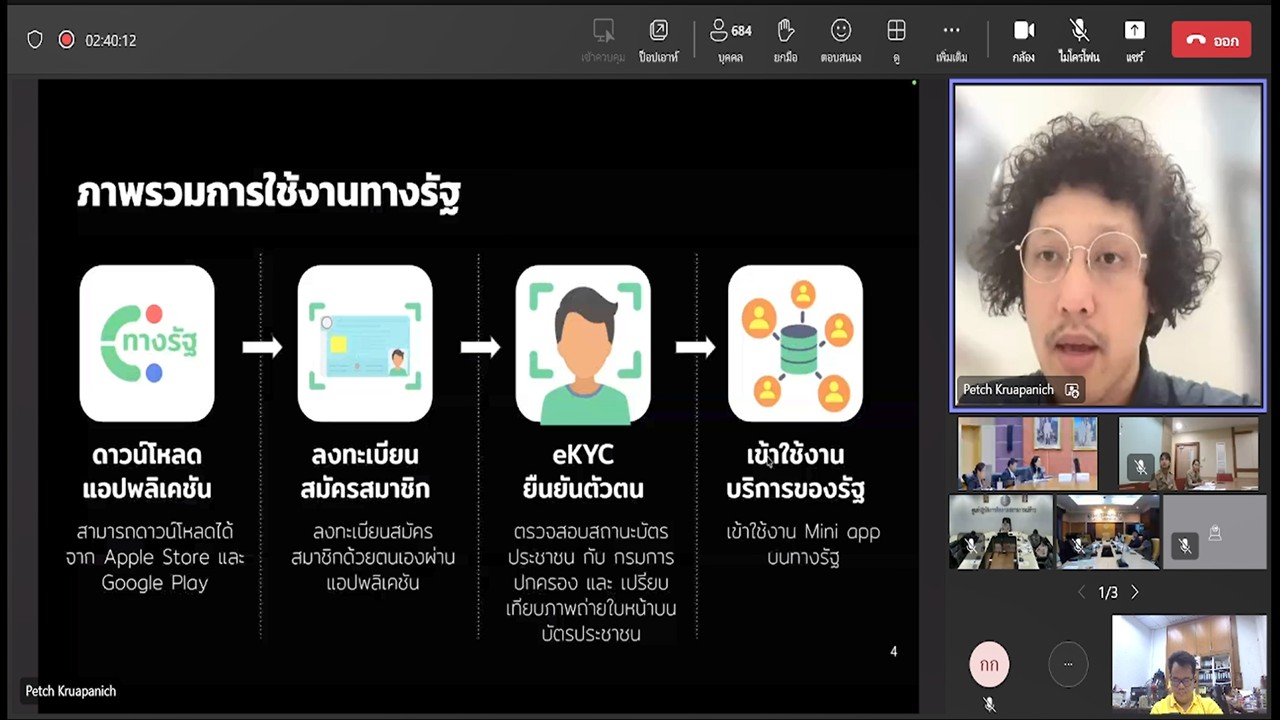This screenshot has width=1280, height=720.
Task: Select the gray camera-off participant tile
Action: click(1215, 532)
